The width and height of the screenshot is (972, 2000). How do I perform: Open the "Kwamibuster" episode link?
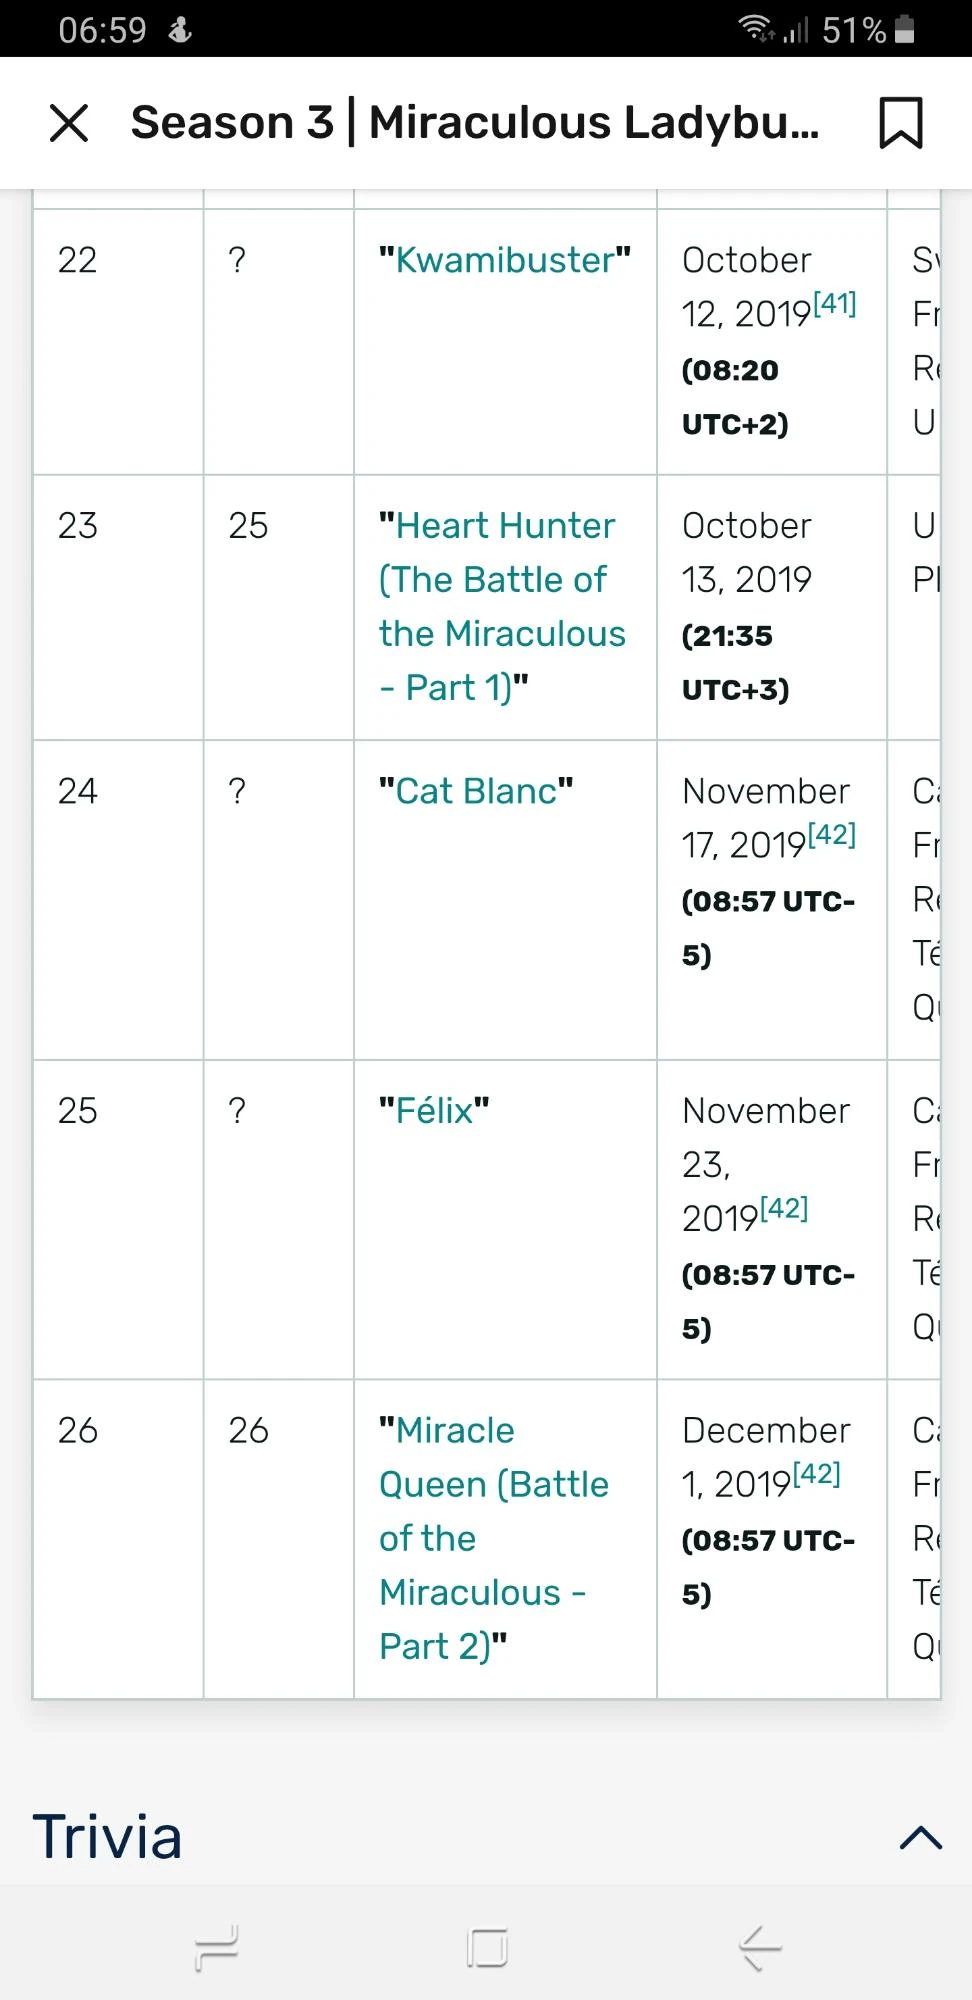(x=505, y=260)
